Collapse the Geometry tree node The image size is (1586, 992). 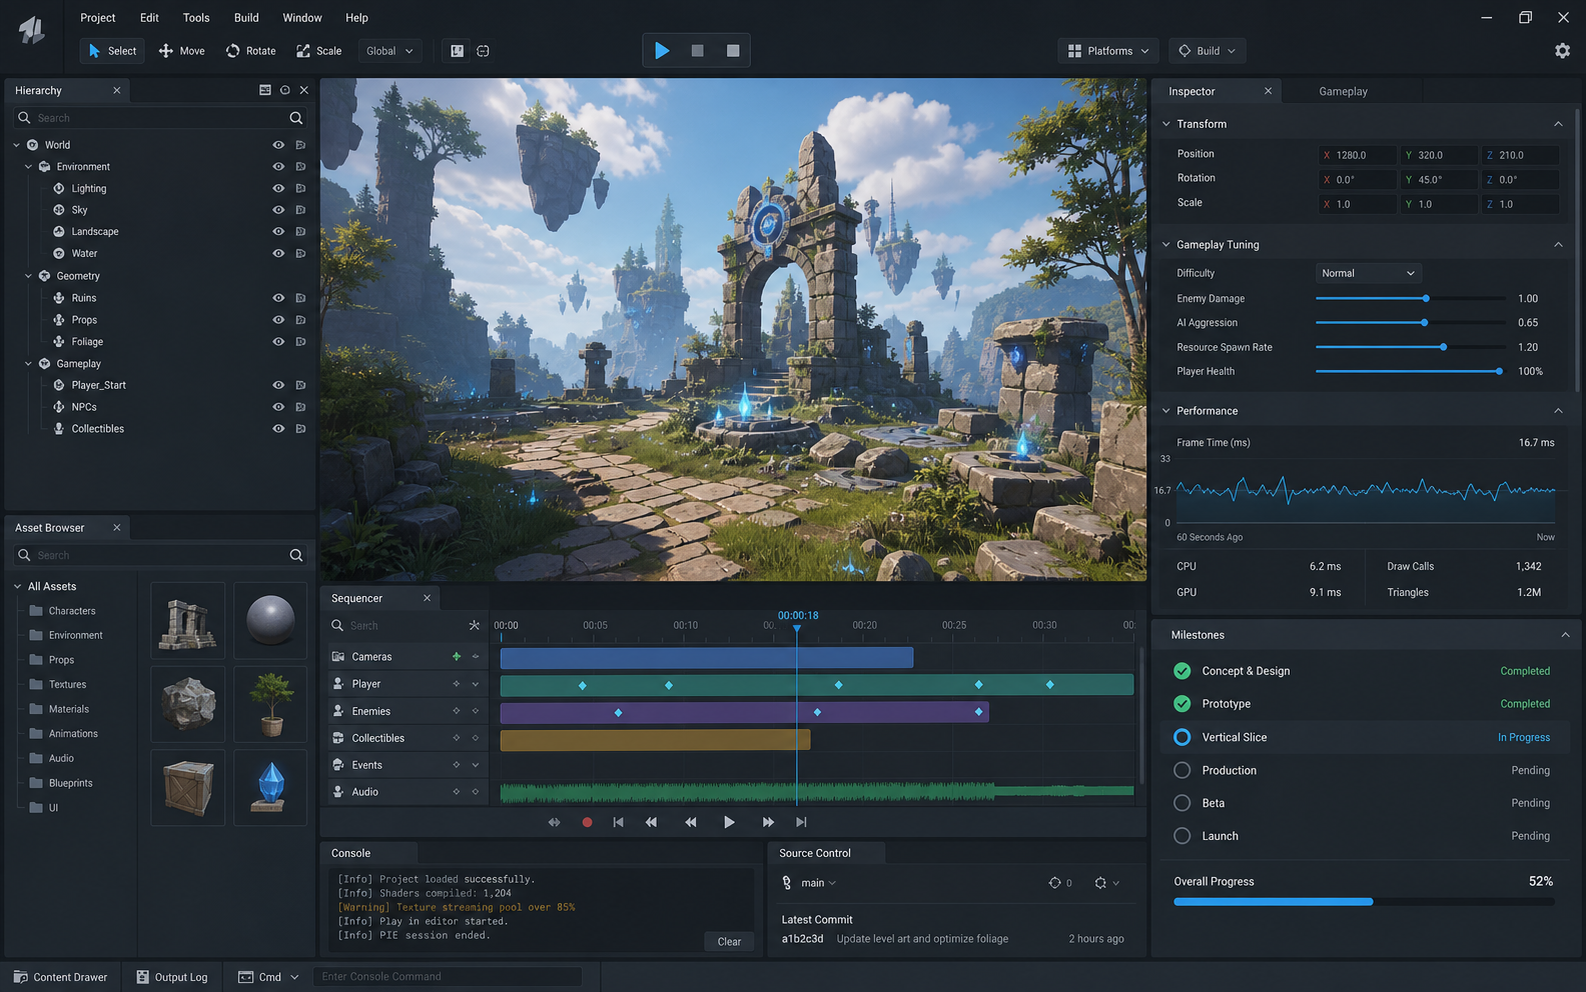(28, 276)
